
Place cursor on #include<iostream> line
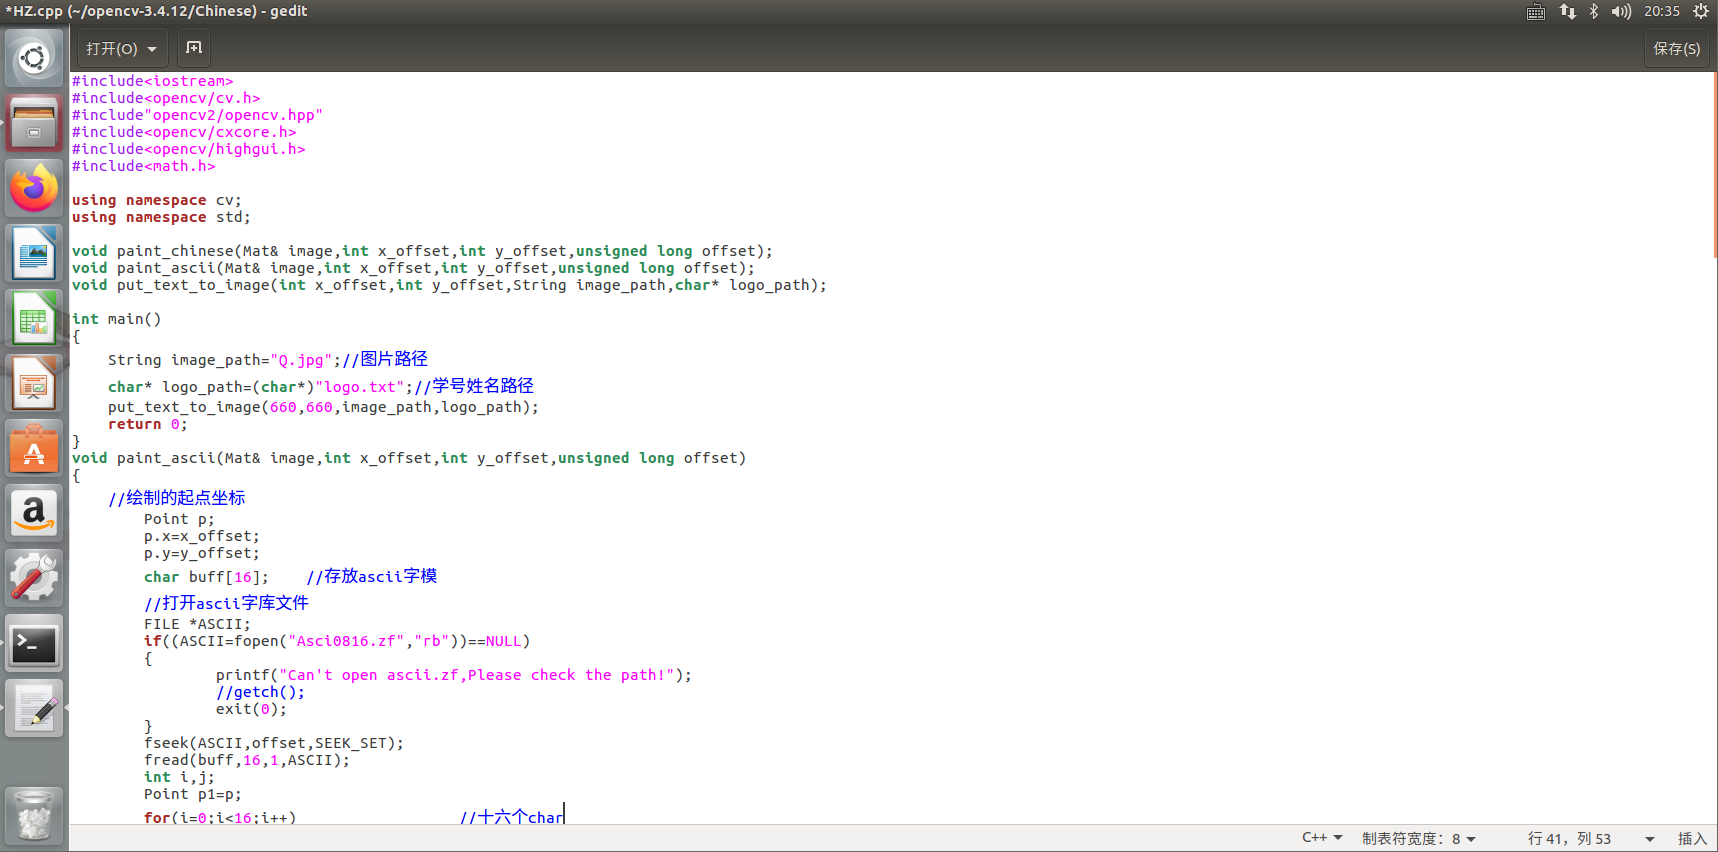click(x=152, y=81)
